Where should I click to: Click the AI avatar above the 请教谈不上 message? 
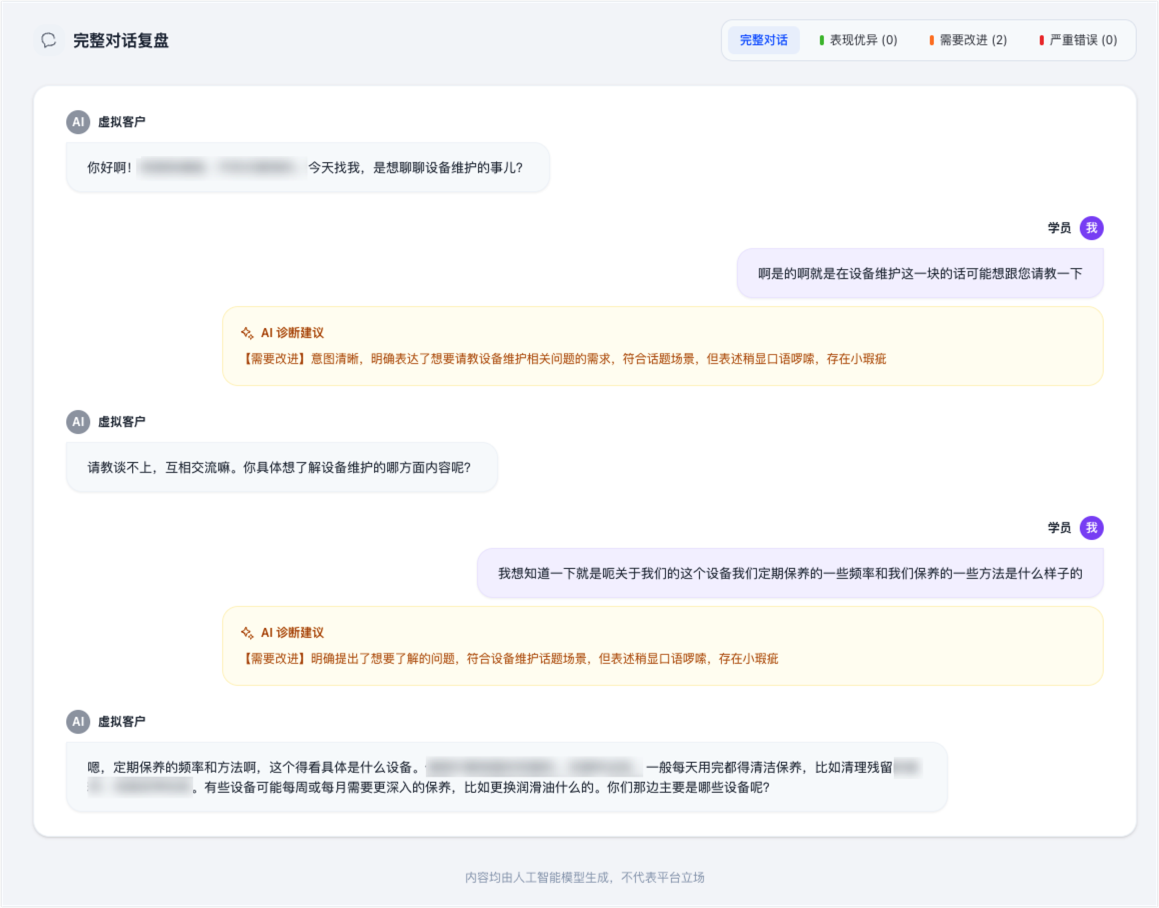coord(78,421)
